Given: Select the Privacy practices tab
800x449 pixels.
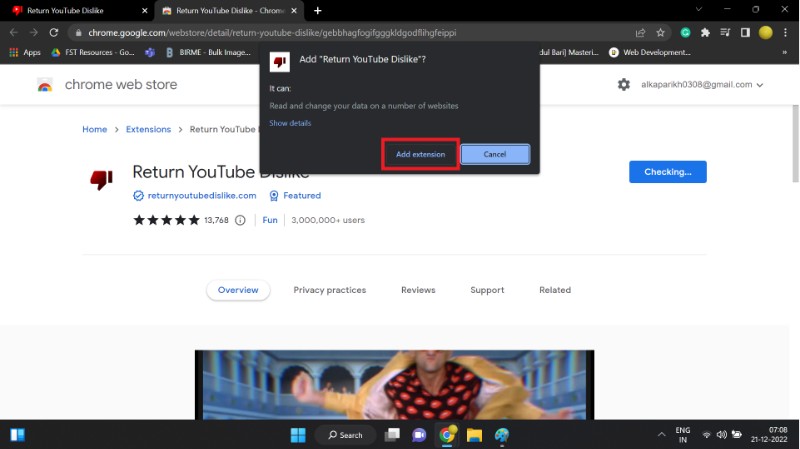Looking at the screenshot, I should [x=330, y=290].
